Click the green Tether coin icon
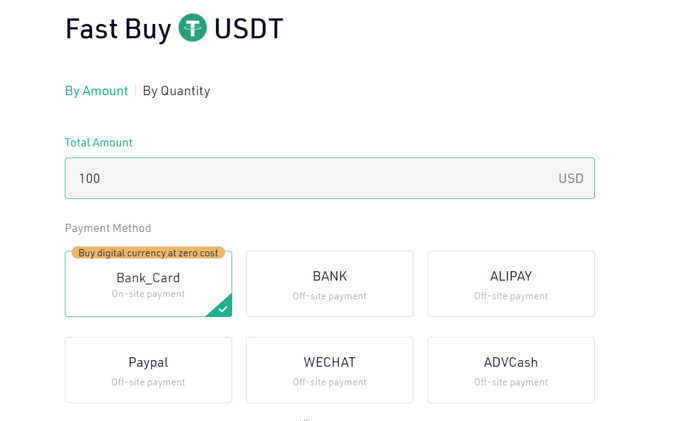Screen dimensions: 699x421 pos(193,28)
